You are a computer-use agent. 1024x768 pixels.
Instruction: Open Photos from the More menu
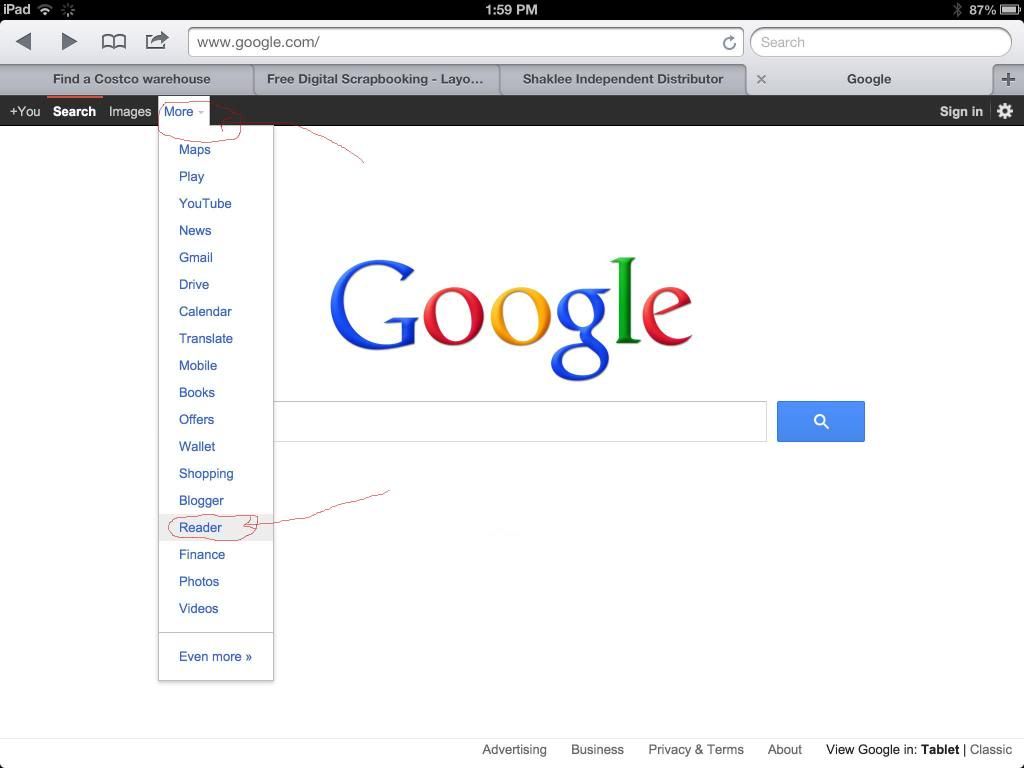199,581
